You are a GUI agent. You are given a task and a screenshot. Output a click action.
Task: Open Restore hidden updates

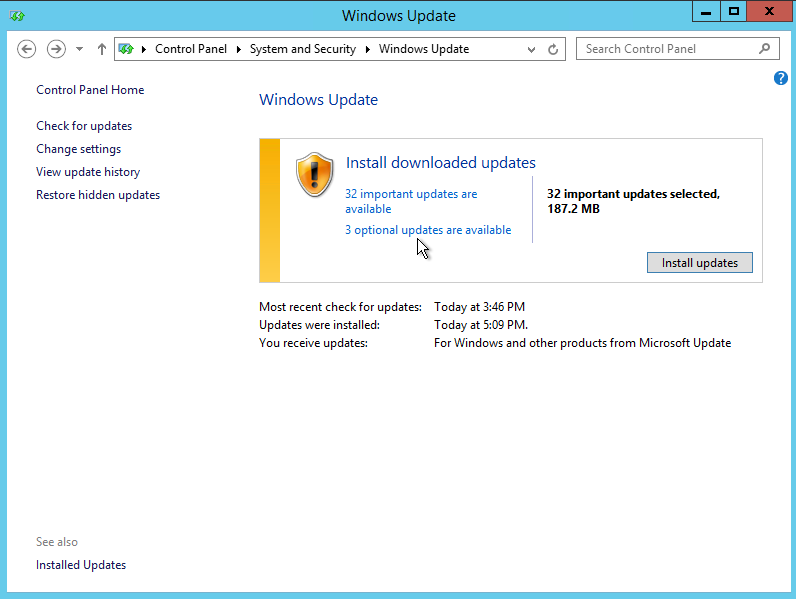[x=98, y=195]
